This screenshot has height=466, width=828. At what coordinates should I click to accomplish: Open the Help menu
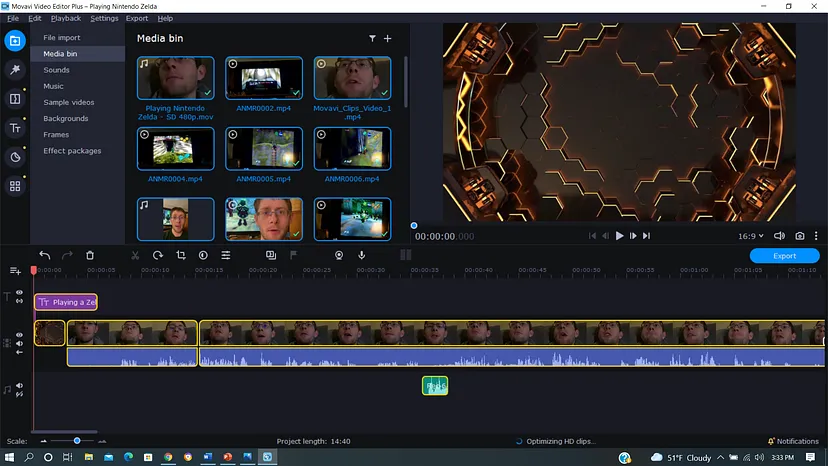pyautogui.click(x=165, y=18)
